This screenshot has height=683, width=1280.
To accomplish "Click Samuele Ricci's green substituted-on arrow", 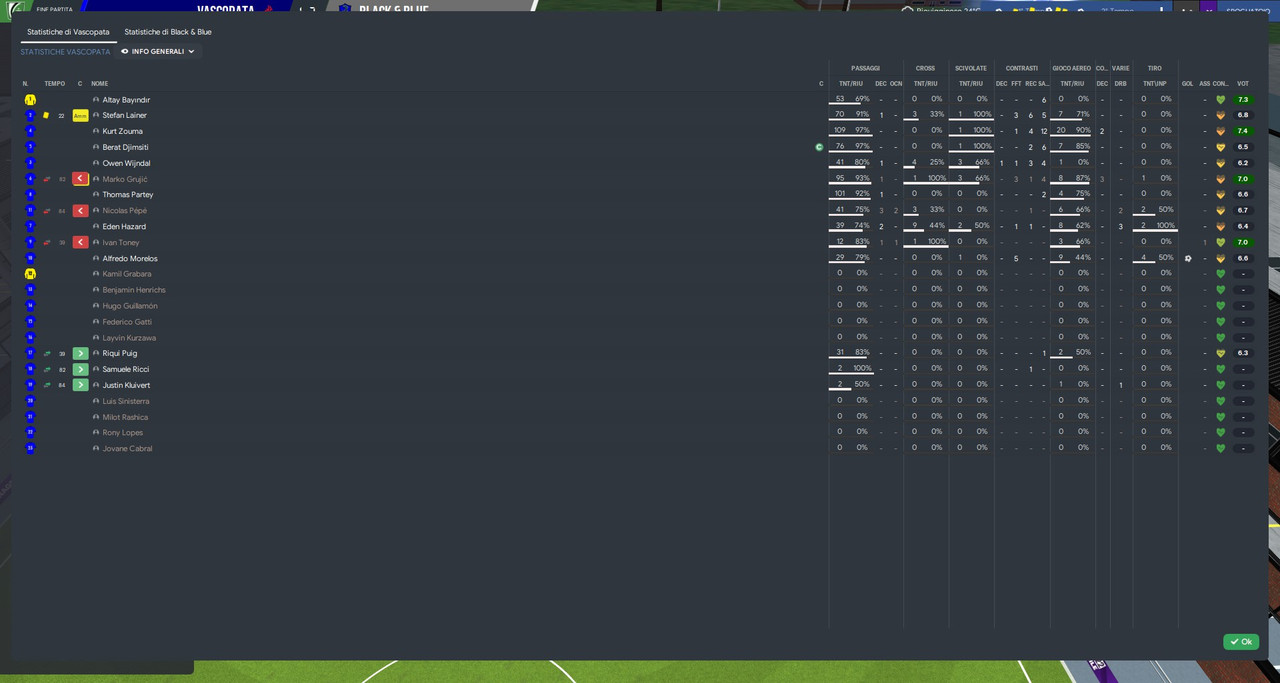I will (80, 370).
